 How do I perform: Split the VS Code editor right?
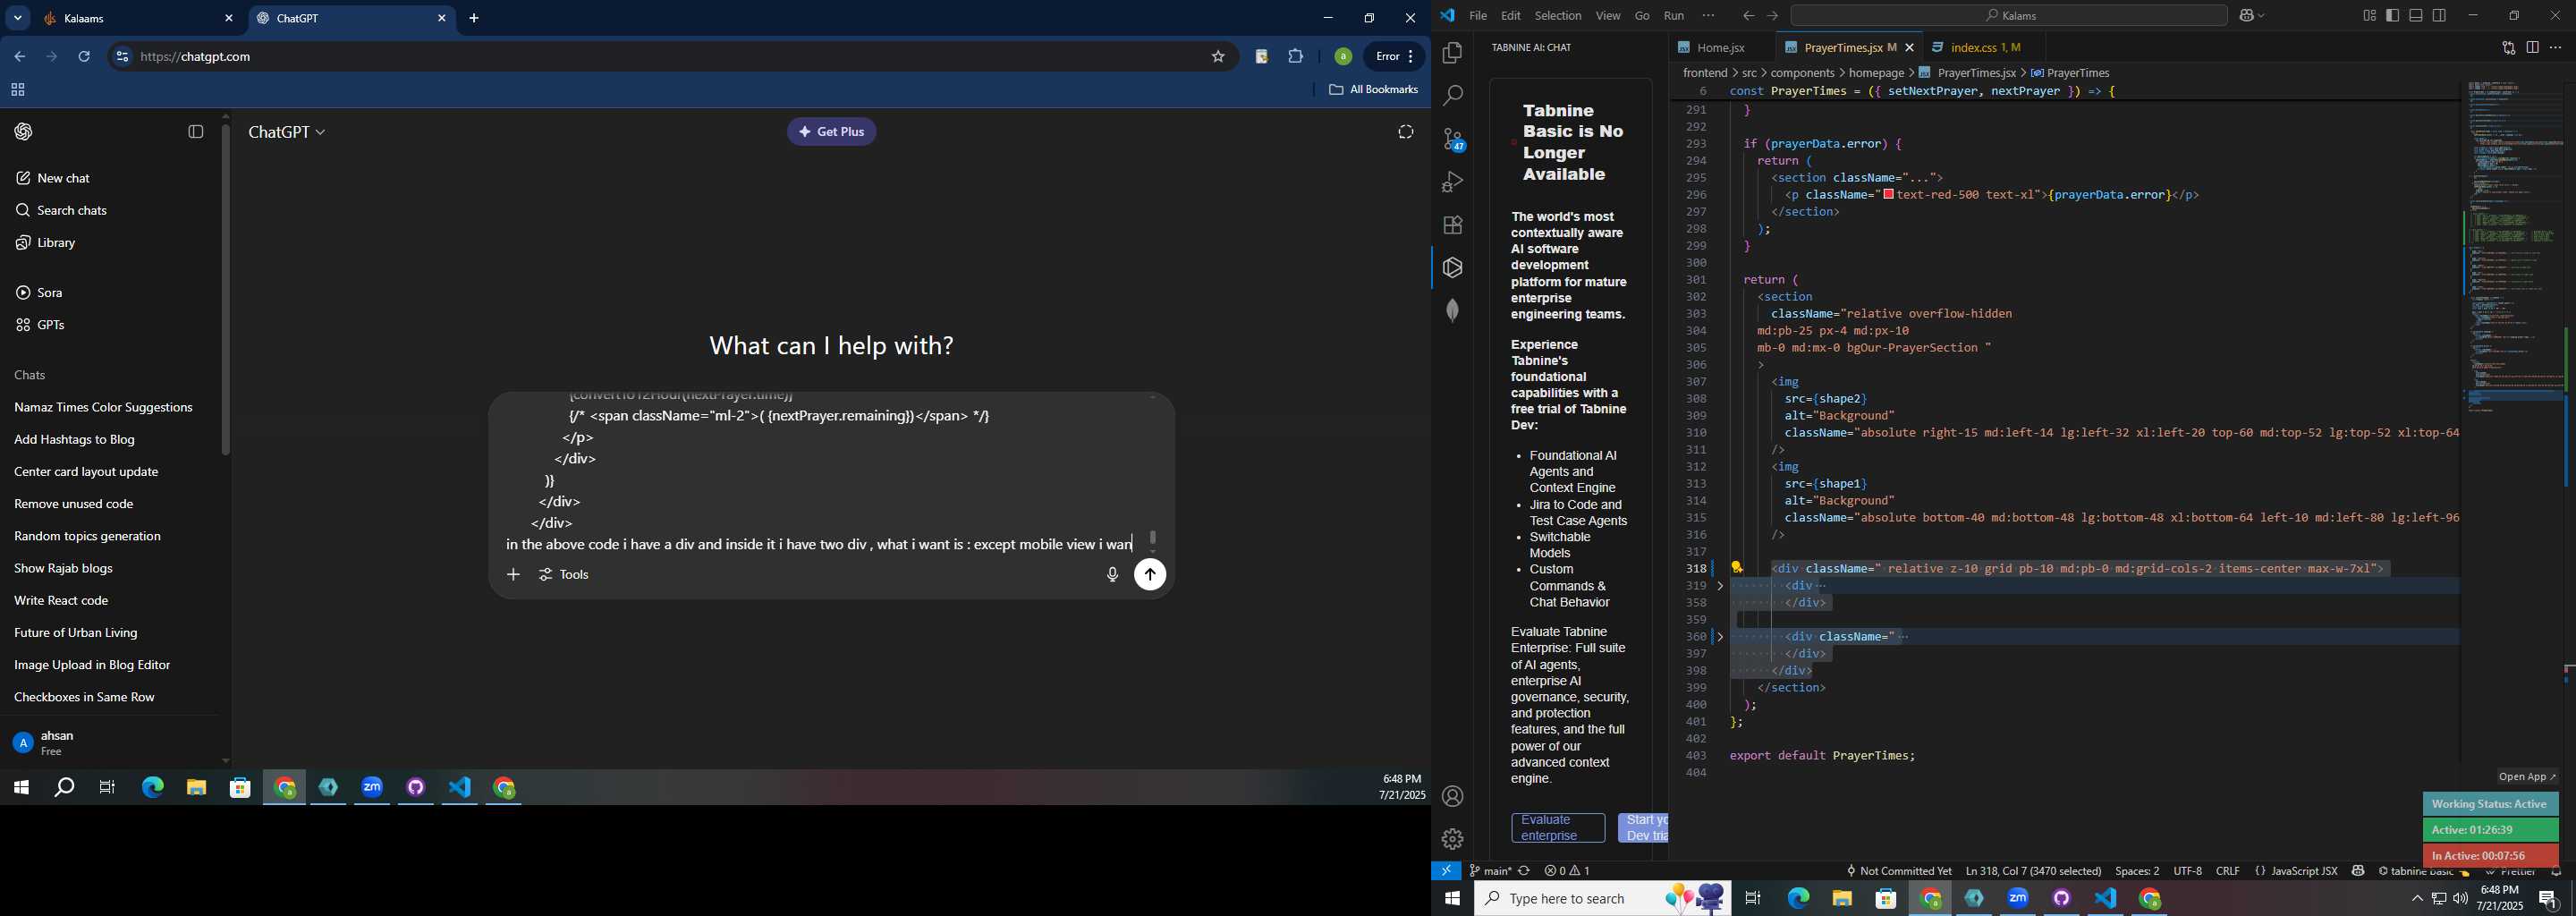click(2532, 47)
